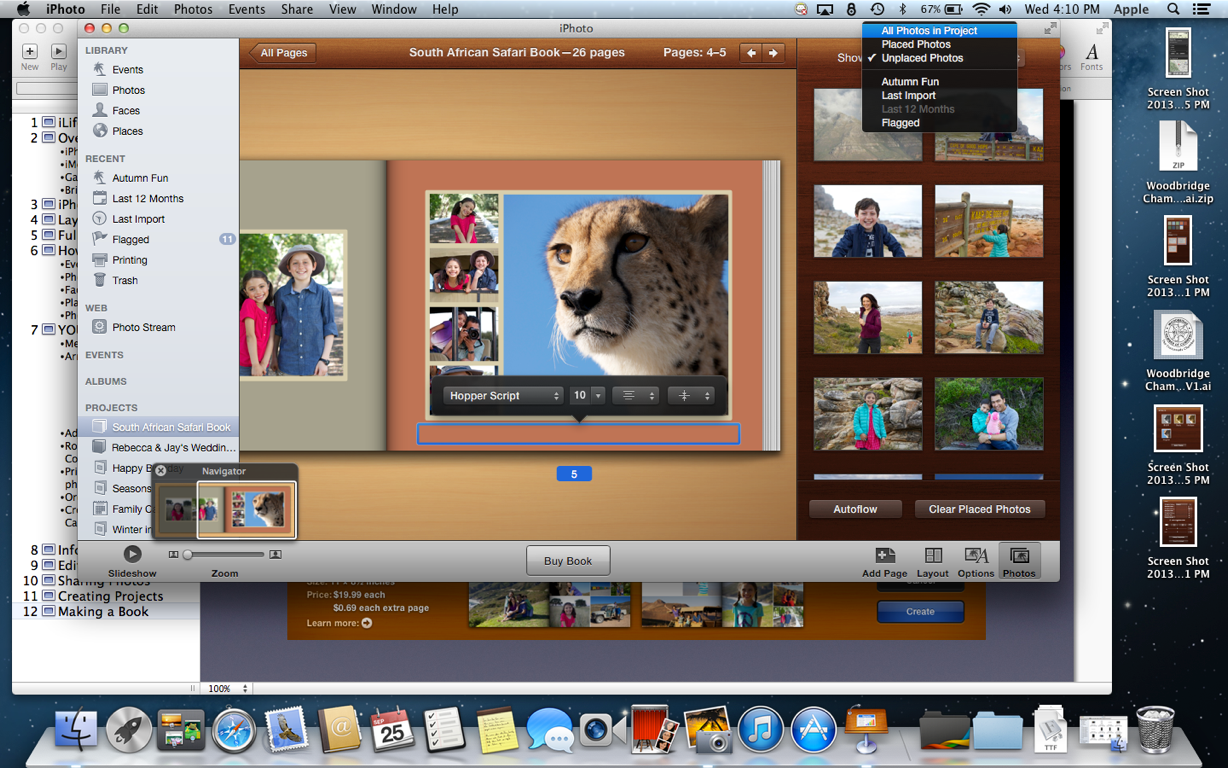Start the Slideshow play button

pyautogui.click(x=132, y=554)
